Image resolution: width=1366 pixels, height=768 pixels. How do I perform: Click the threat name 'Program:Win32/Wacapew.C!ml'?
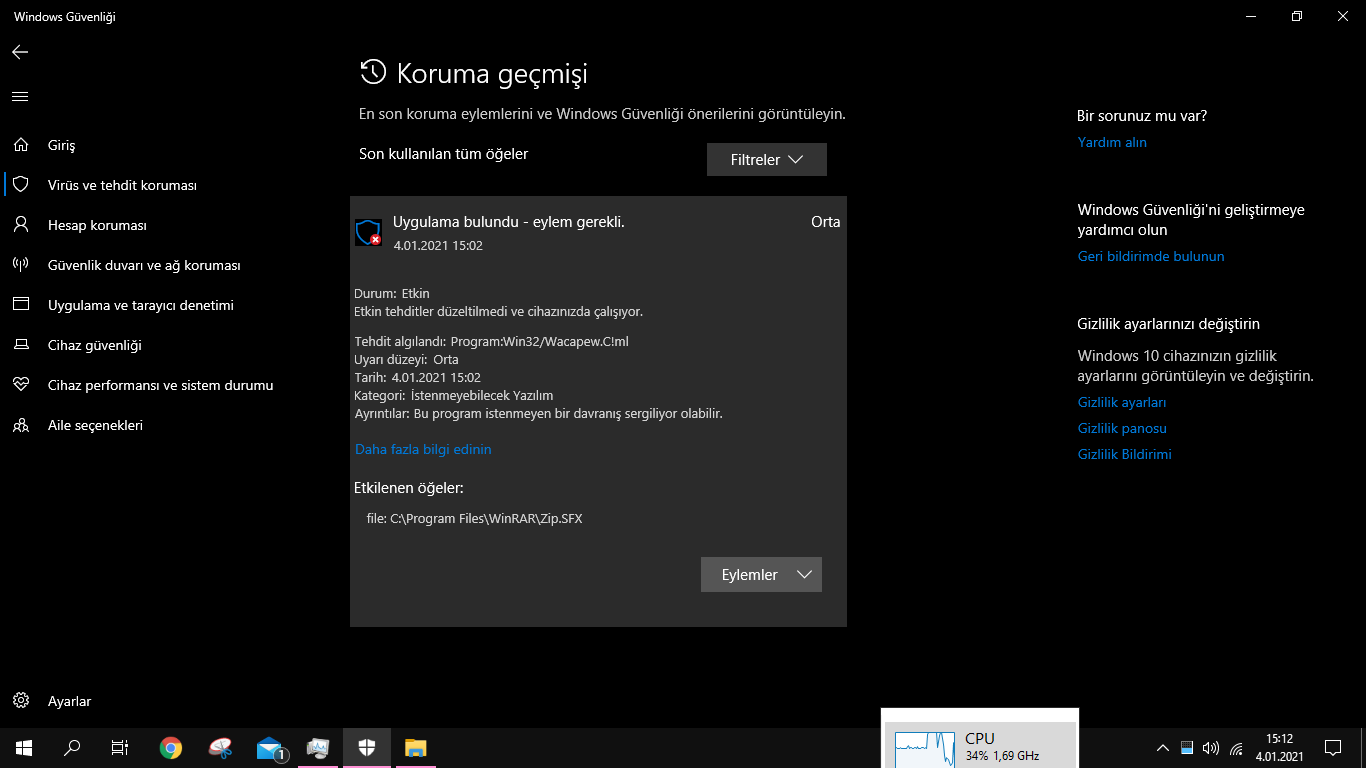539,342
